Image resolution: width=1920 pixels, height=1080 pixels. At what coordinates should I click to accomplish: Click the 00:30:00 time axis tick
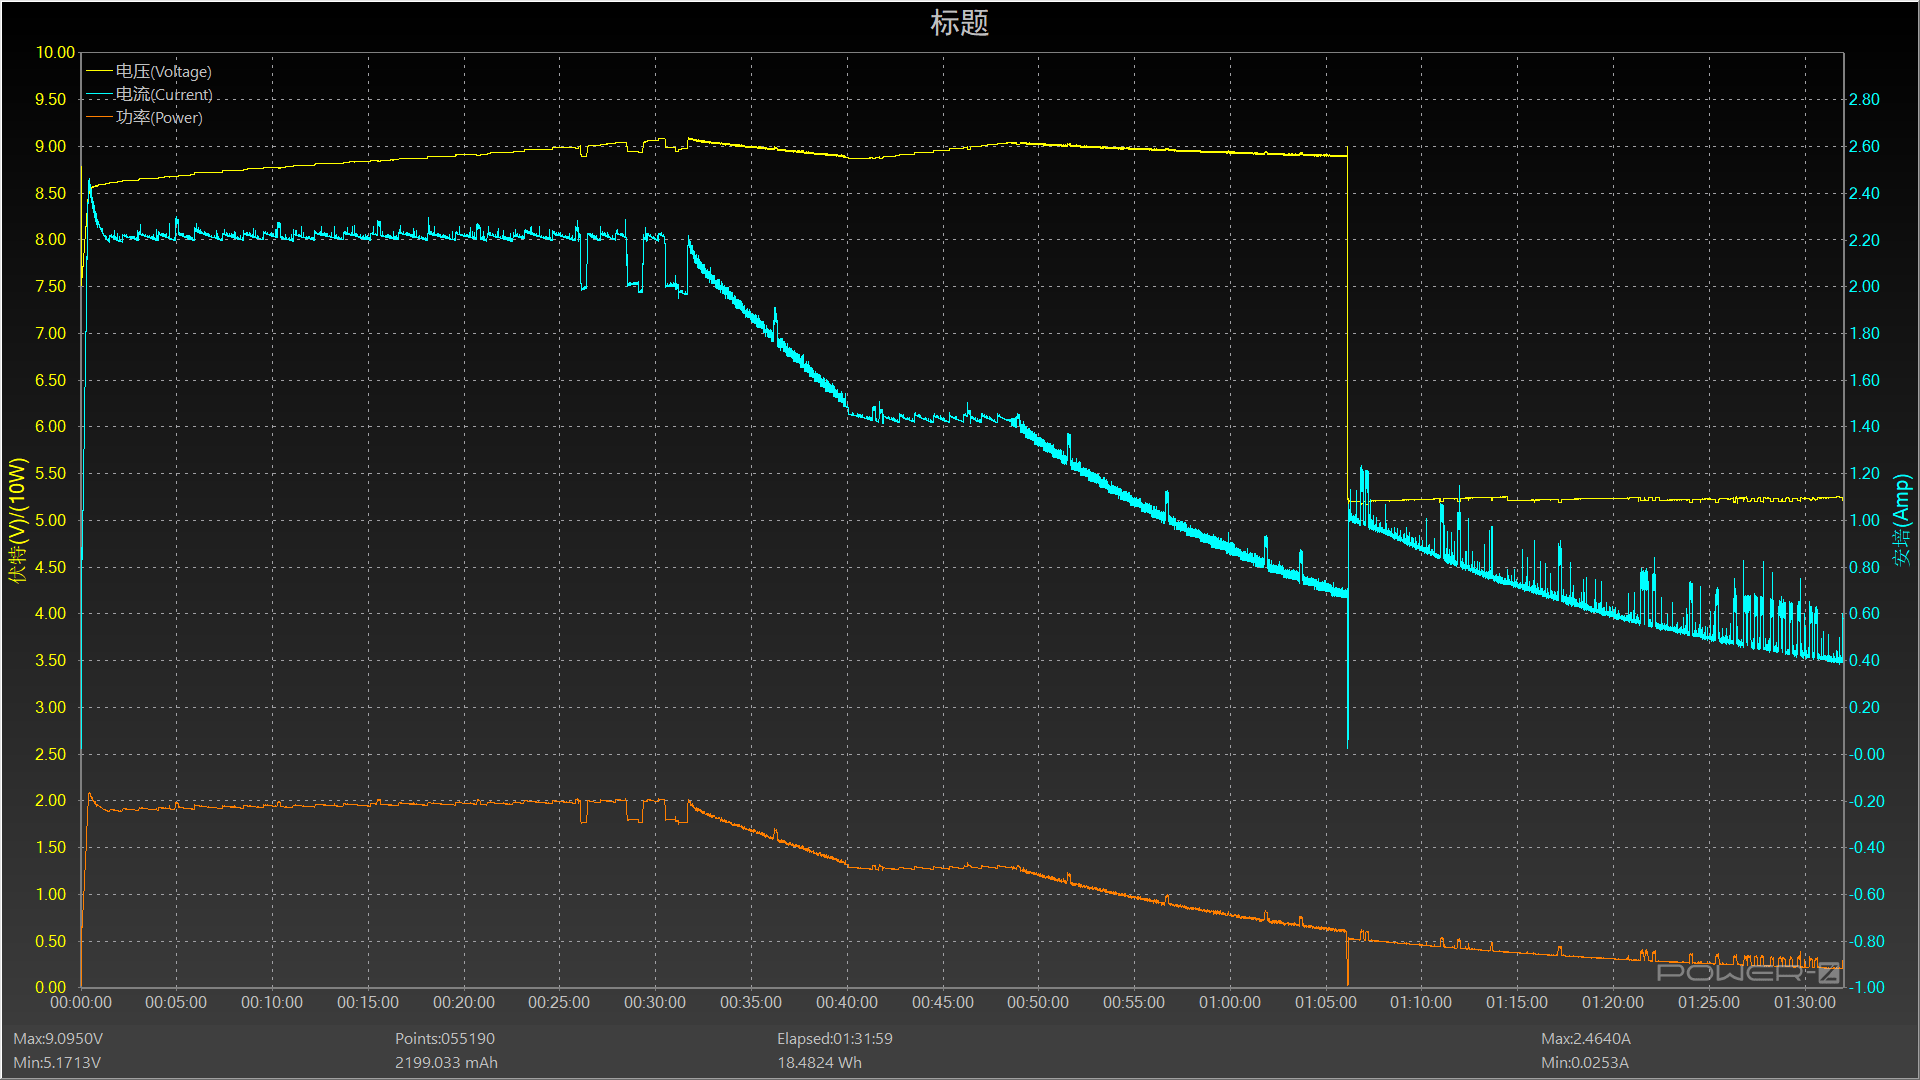(655, 1002)
